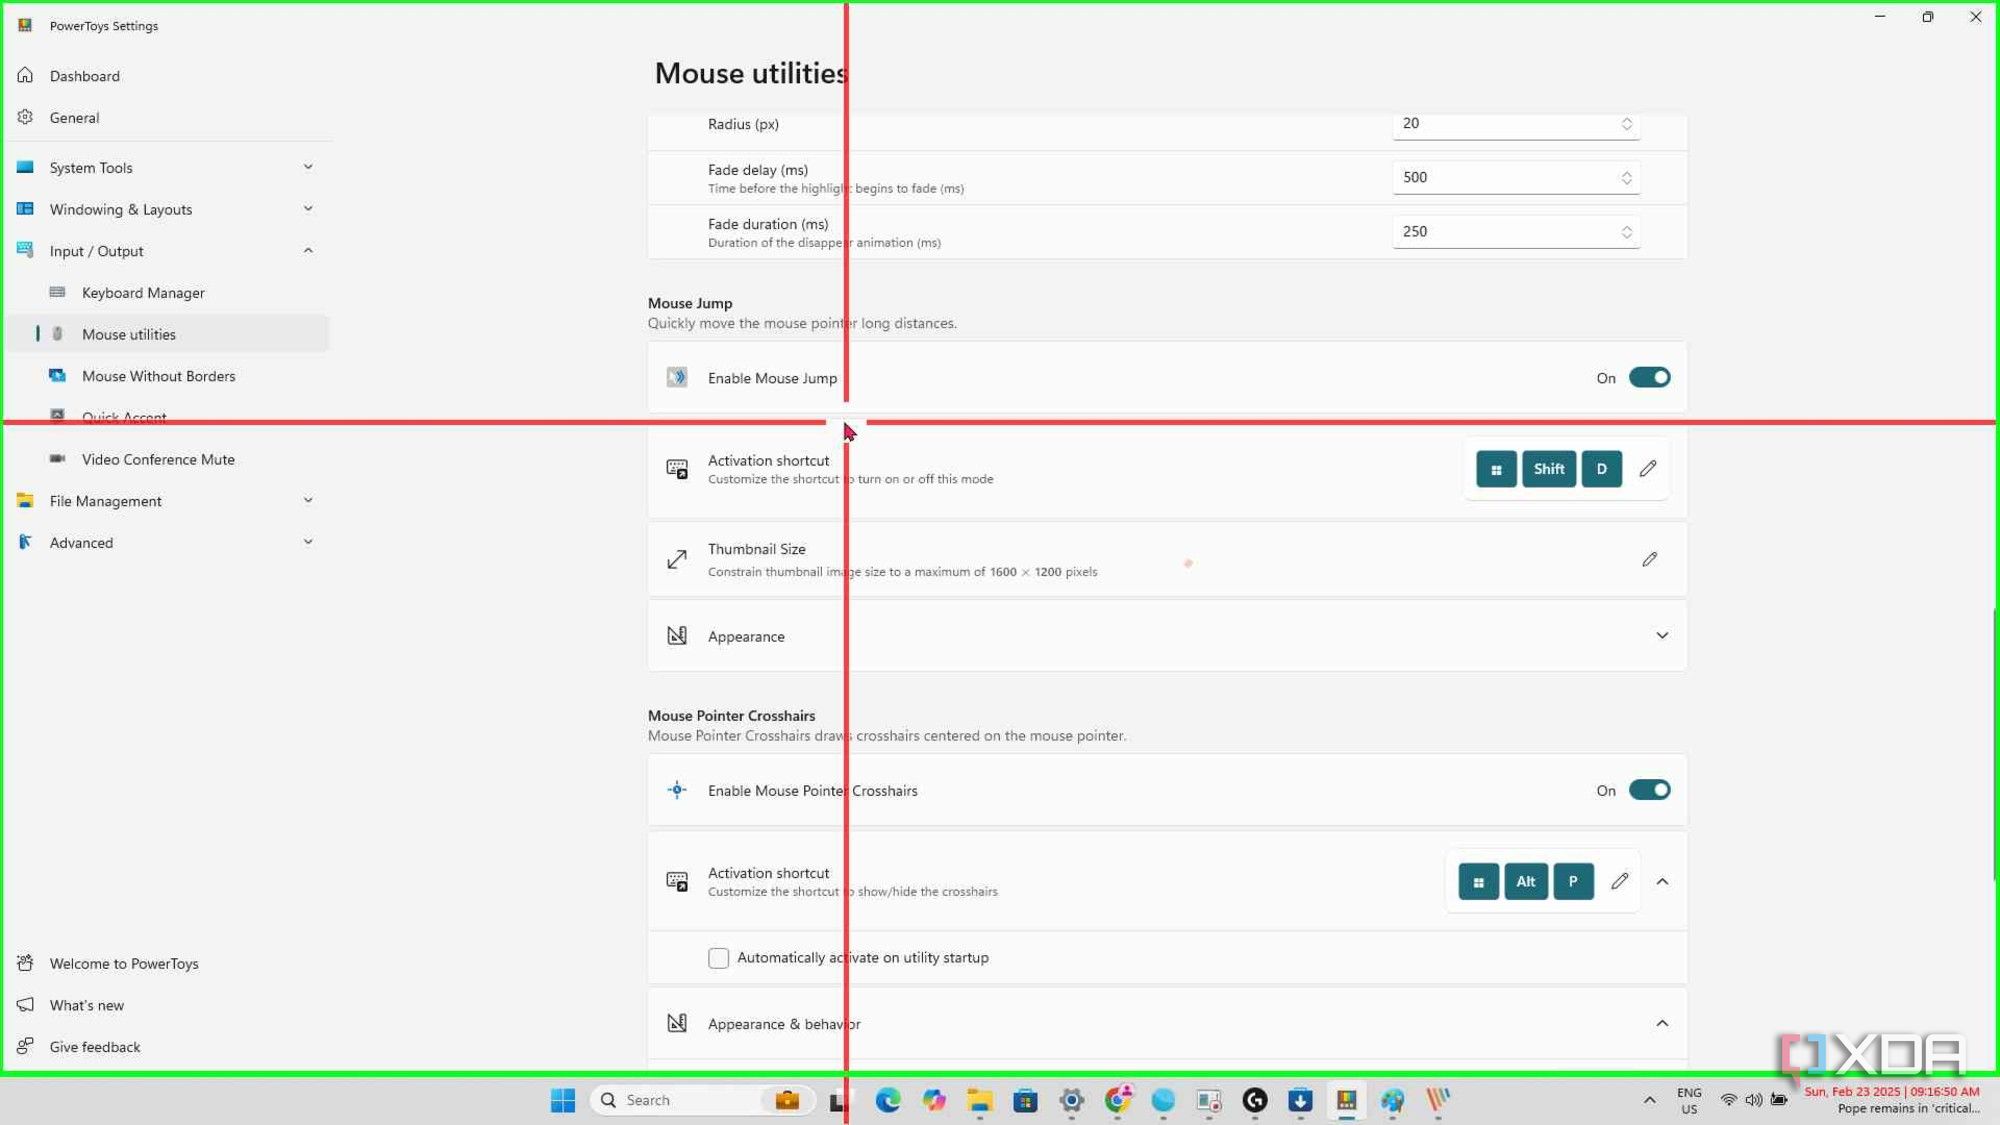This screenshot has width=2000, height=1125.
Task: Click Crosshairs shortcut keyboard icon
Action: [677, 882]
